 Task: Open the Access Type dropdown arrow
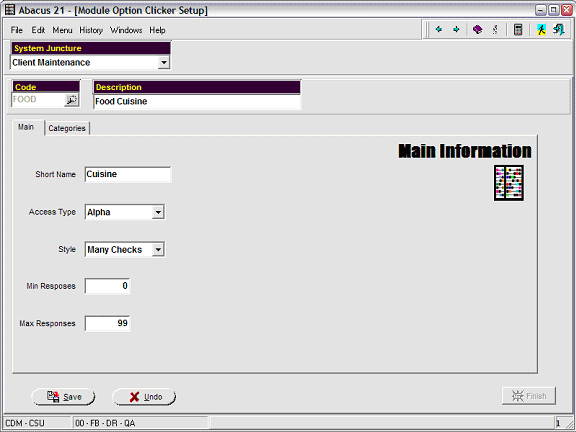(158, 212)
